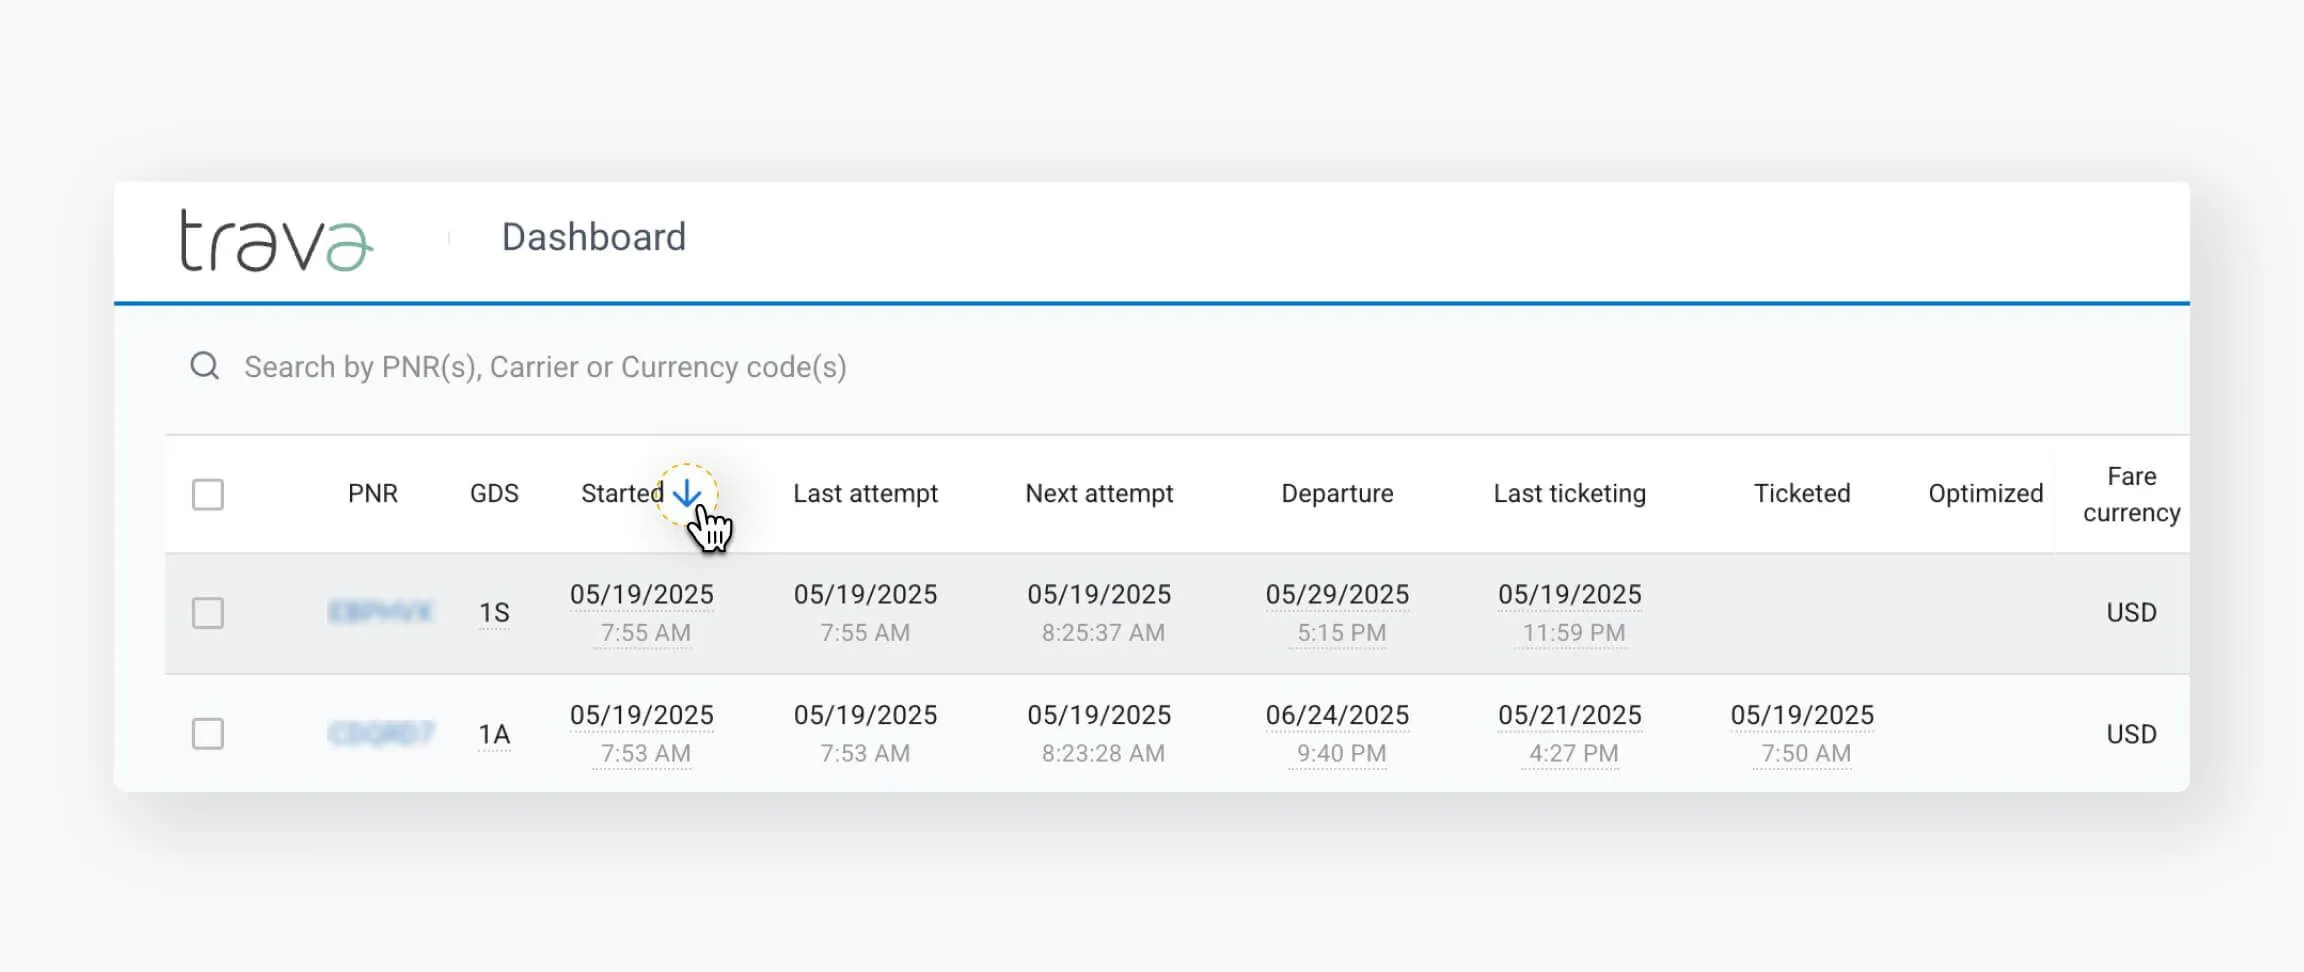Viewport: 2304px width, 972px height.
Task: Click the PNR column header
Action: pos(373,494)
